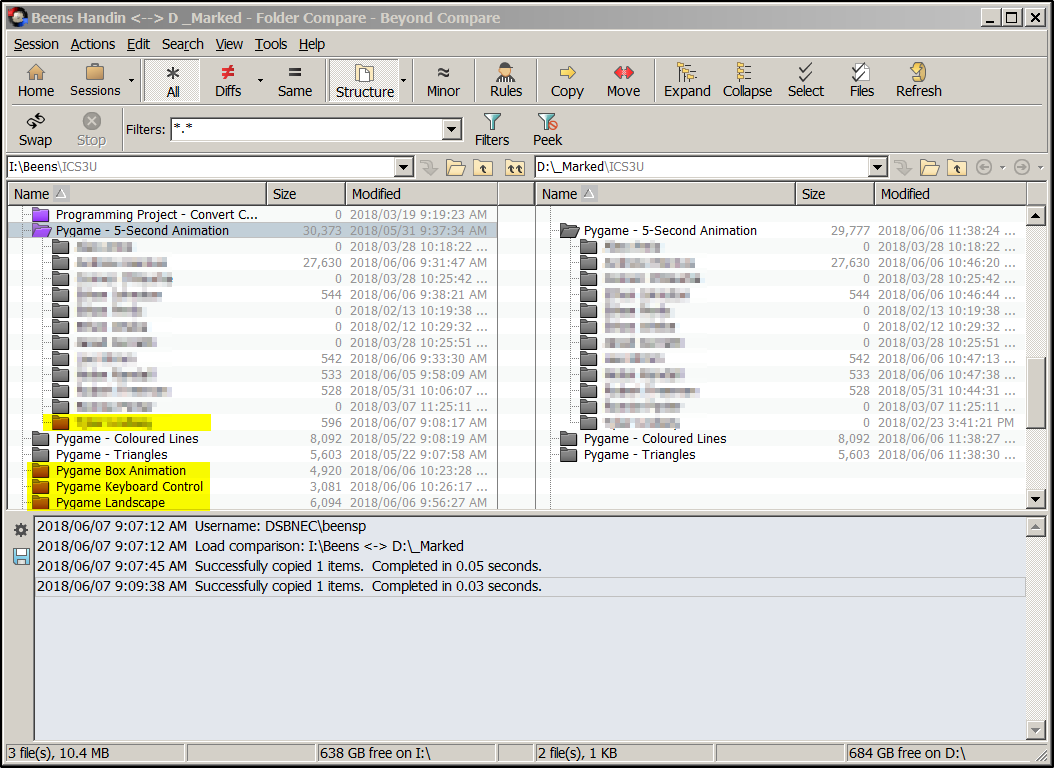Open the Rules settings
This screenshot has height=768, width=1054.
[x=505, y=81]
